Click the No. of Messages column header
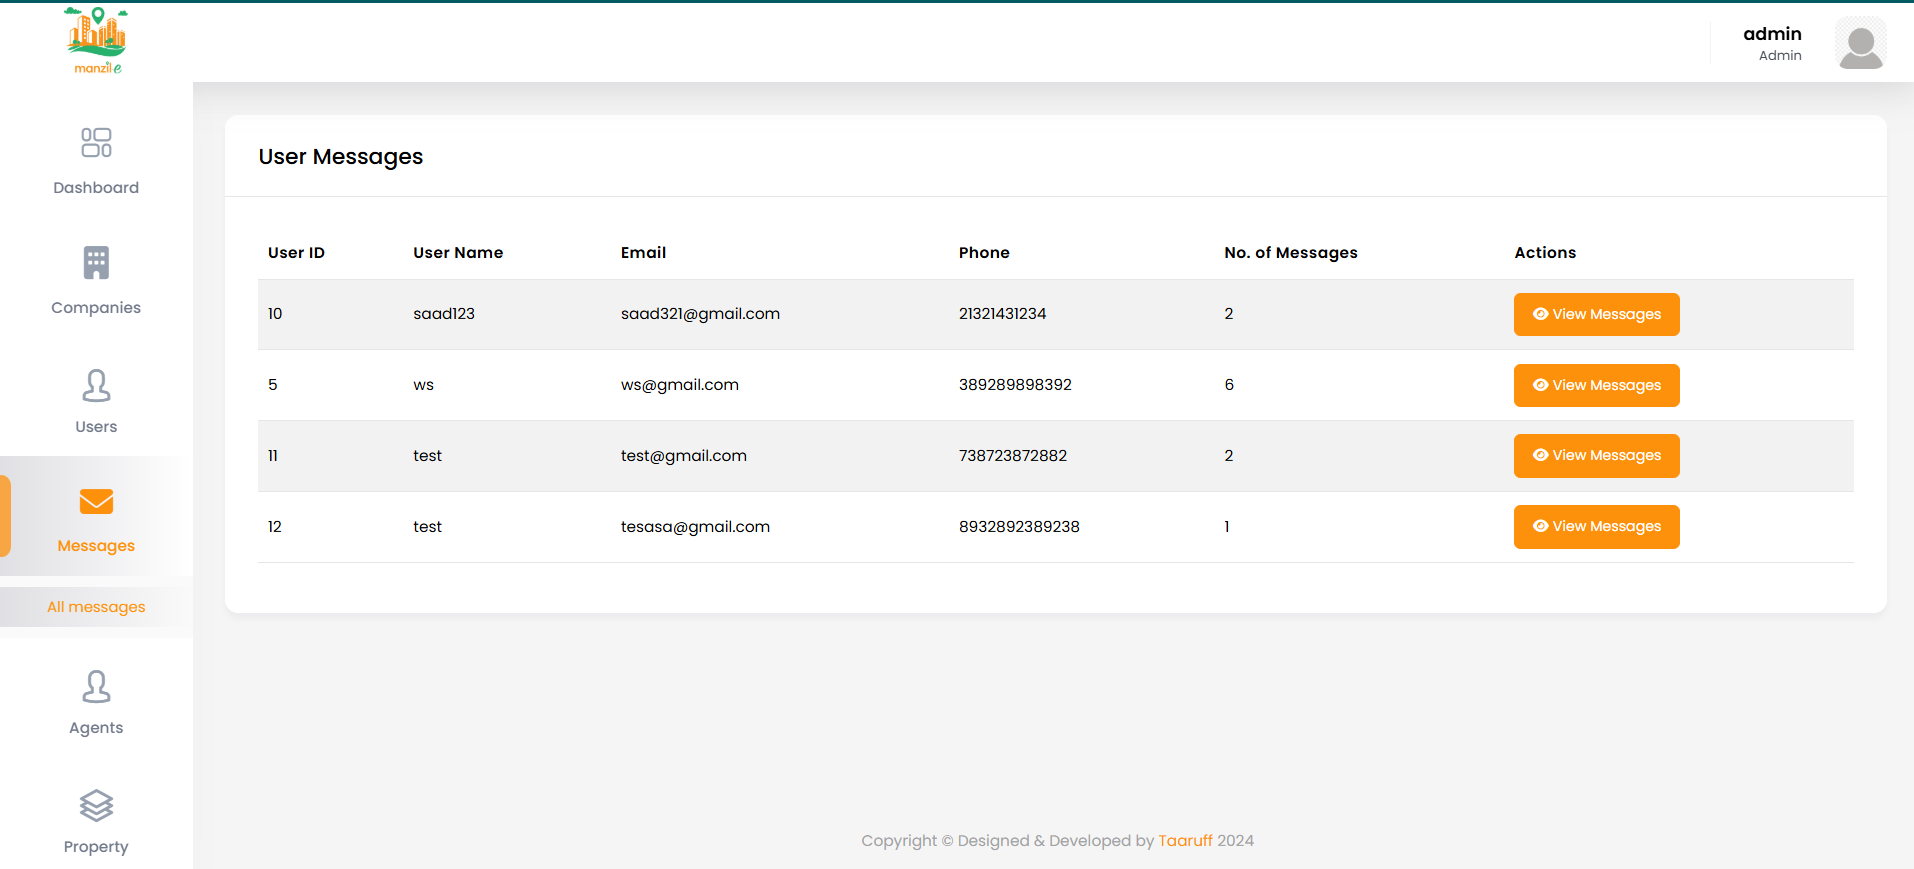Image resolution: width=1914 pixels, height=869 pixels. (x=1290, y=253)
